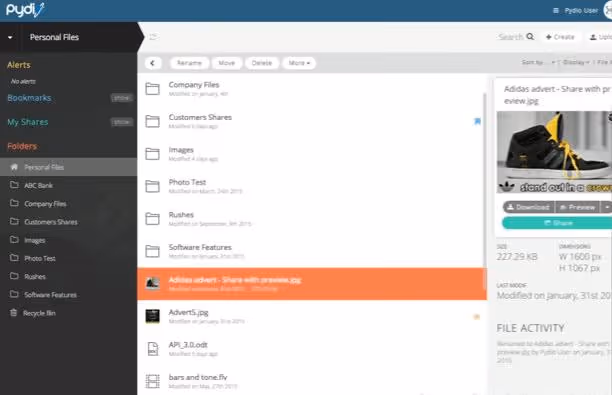Select Advert5.jpg in the list
Image resolution: width=612 pixels, height=395 pixels.
311,316
